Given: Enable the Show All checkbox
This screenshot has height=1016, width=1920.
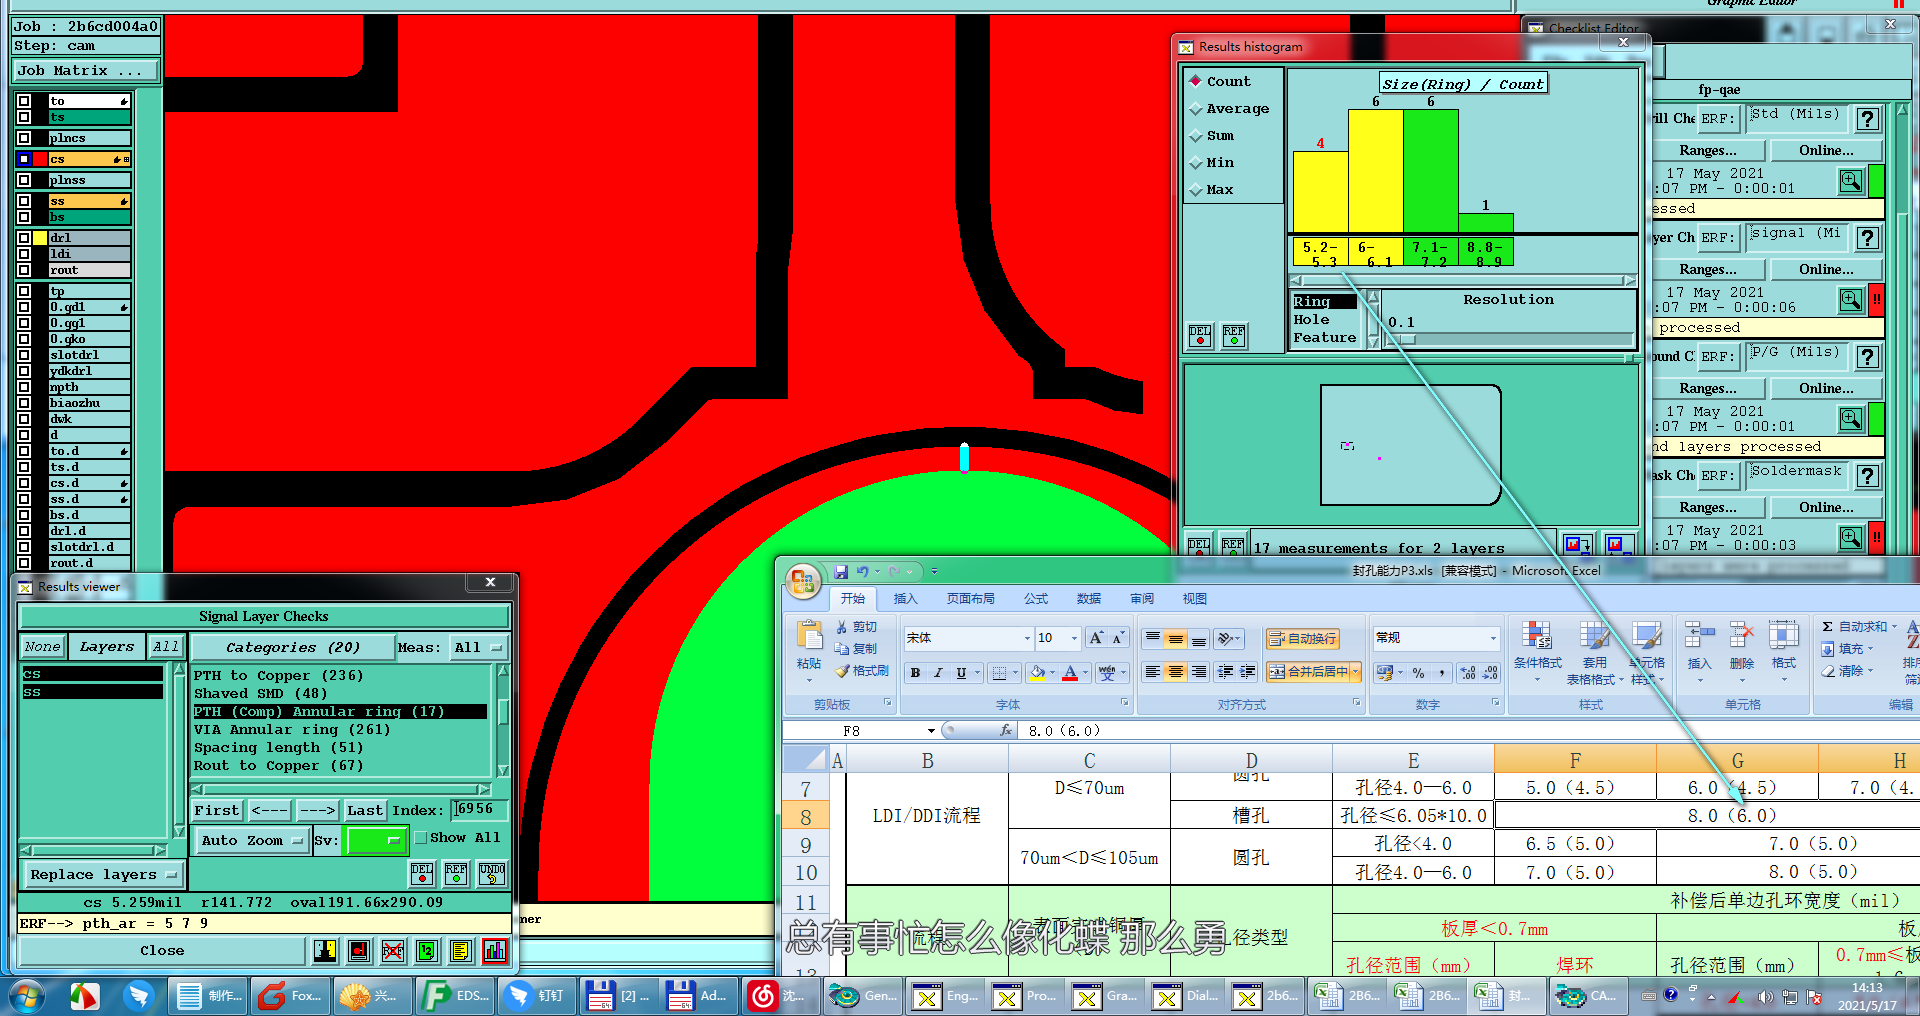Looking at the screenshot, I should pos(421,838).
